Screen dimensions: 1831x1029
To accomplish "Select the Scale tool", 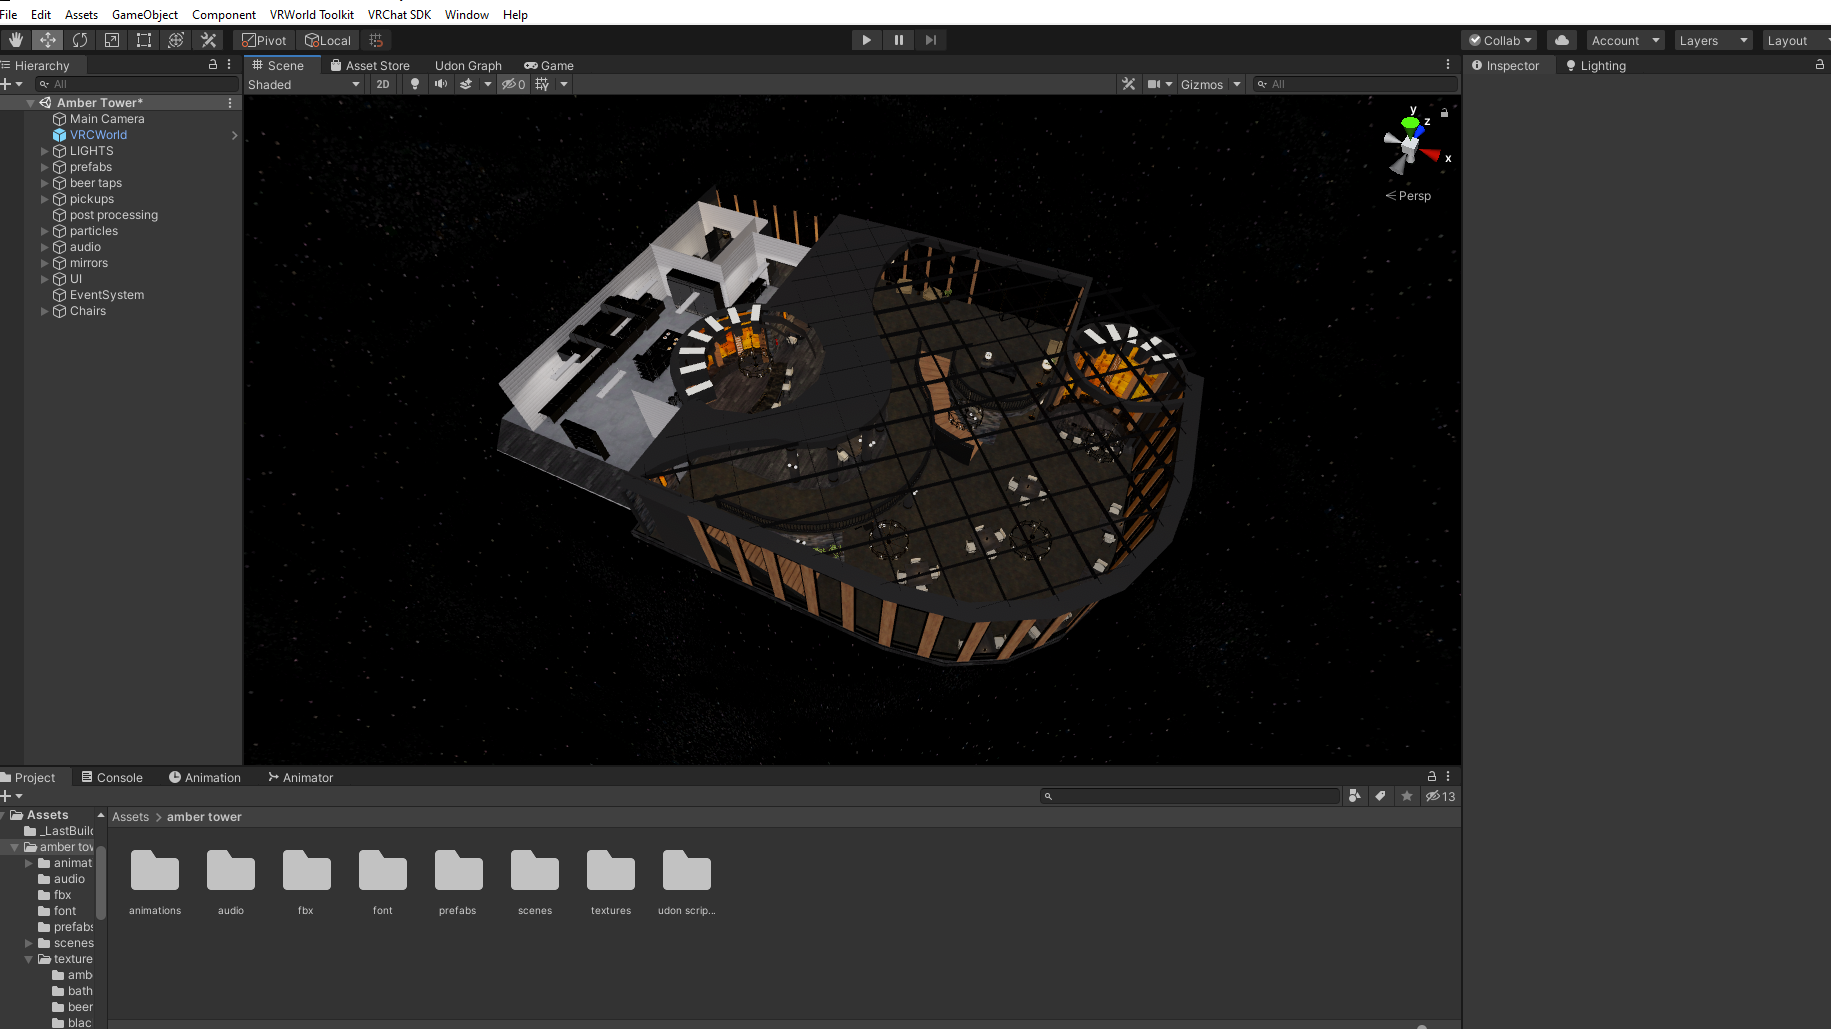I will coord(112,40).
